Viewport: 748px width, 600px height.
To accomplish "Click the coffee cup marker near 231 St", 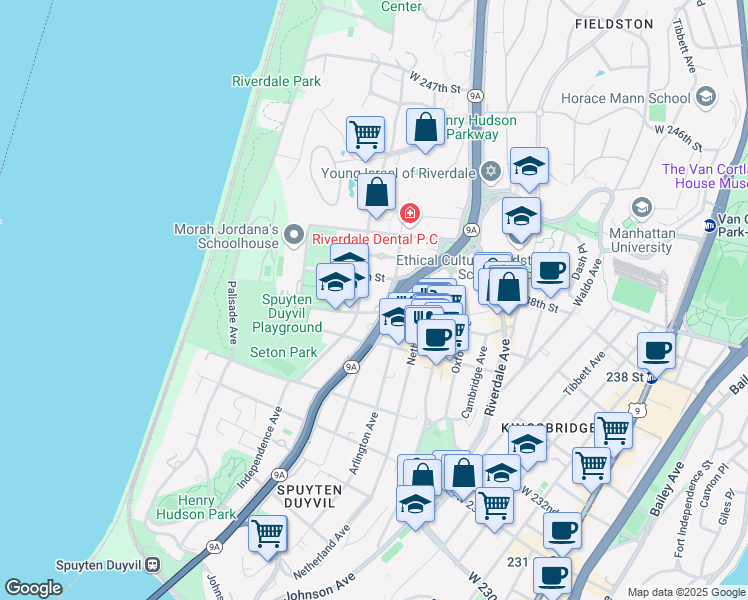I will pos(562,532).
